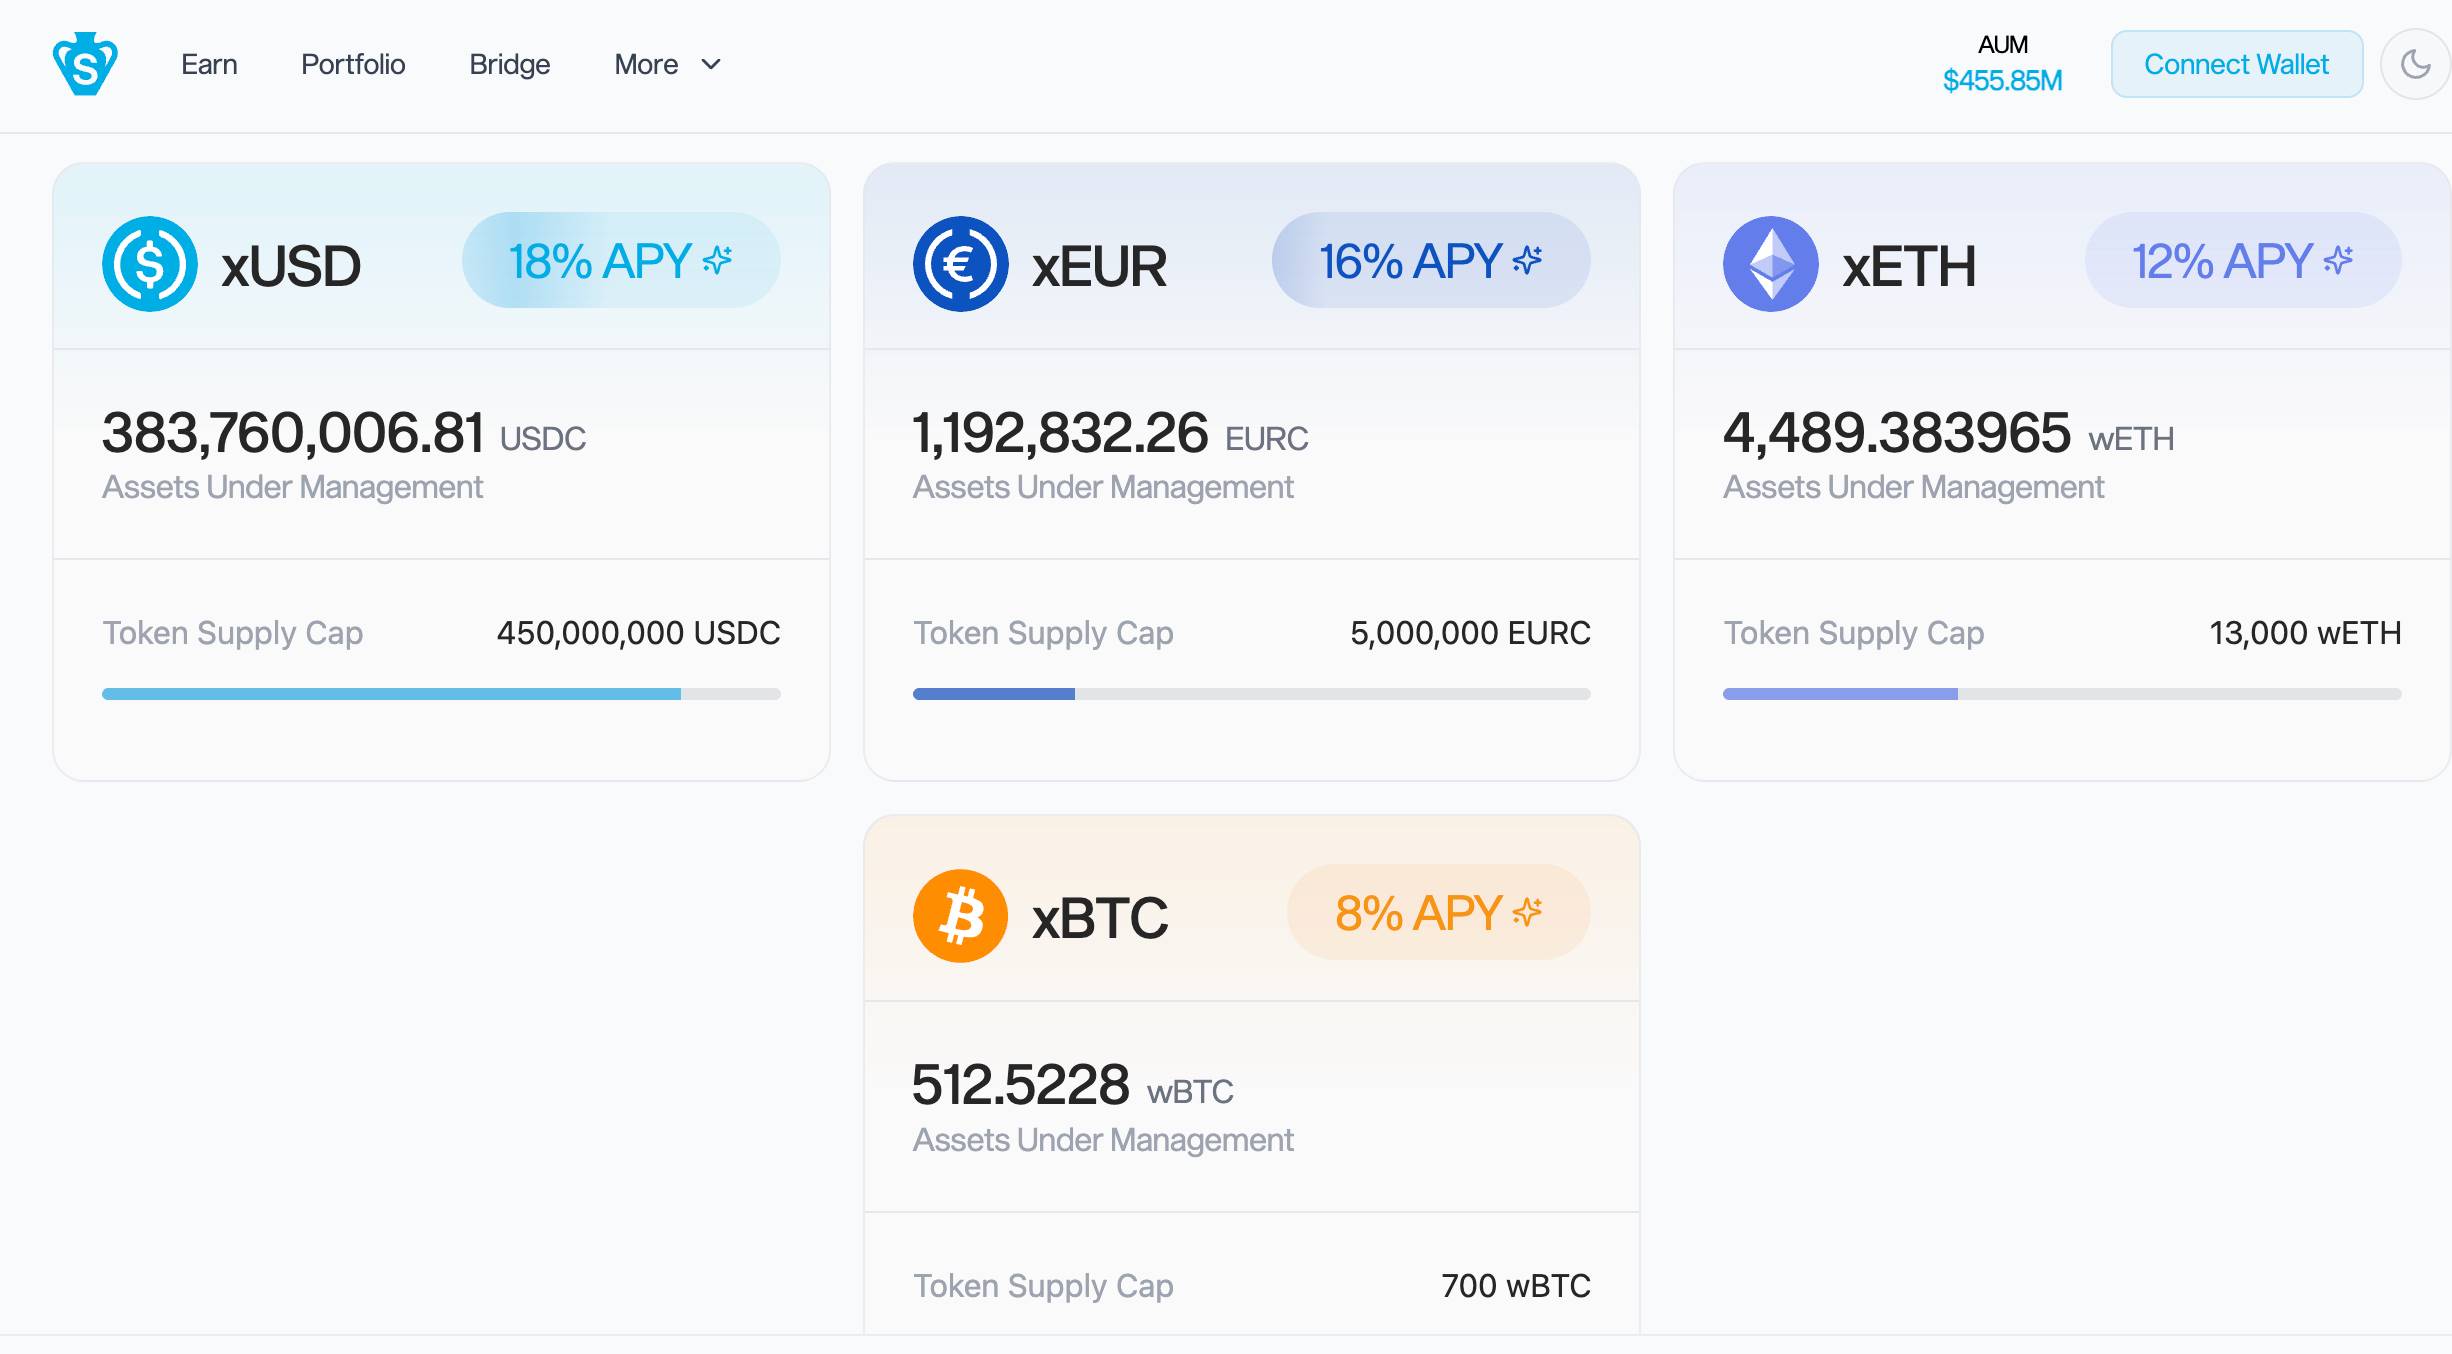Click the 18% APY pill on xUSD
2452x1354 pixels.
[620, 259]
